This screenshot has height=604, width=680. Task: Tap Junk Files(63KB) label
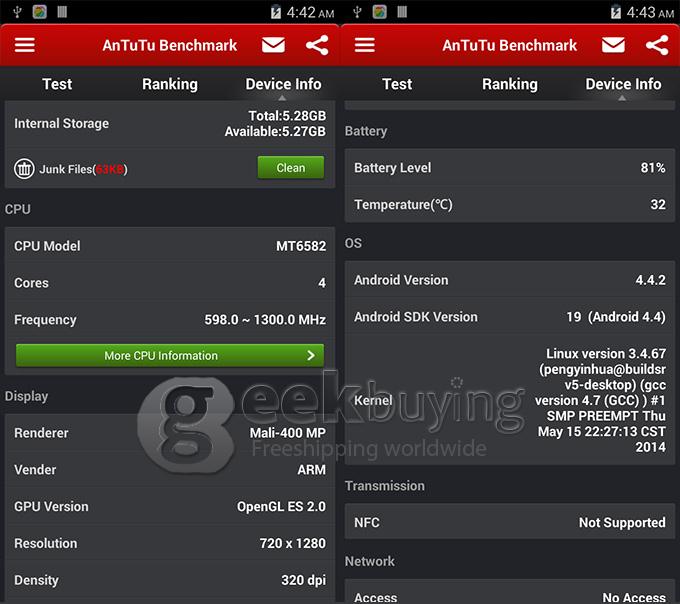83,169
